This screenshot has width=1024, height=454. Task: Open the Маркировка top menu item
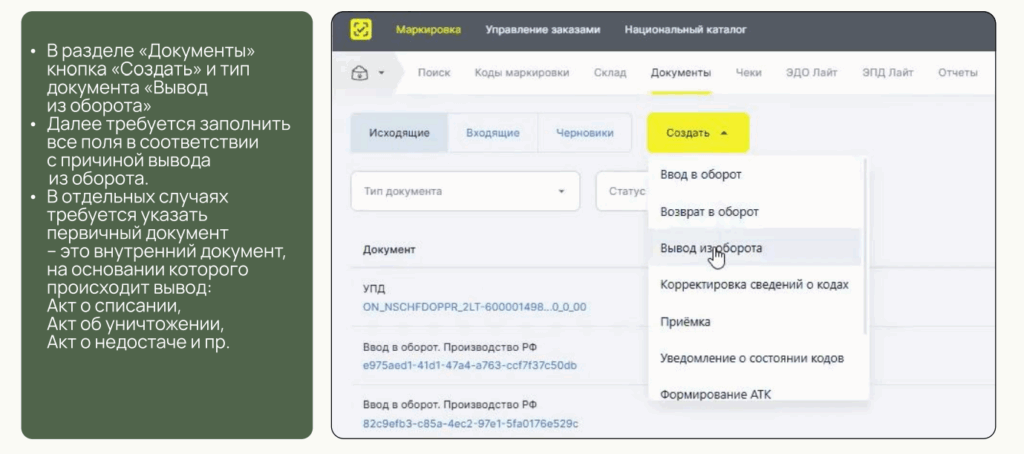[x=428, y=30]
